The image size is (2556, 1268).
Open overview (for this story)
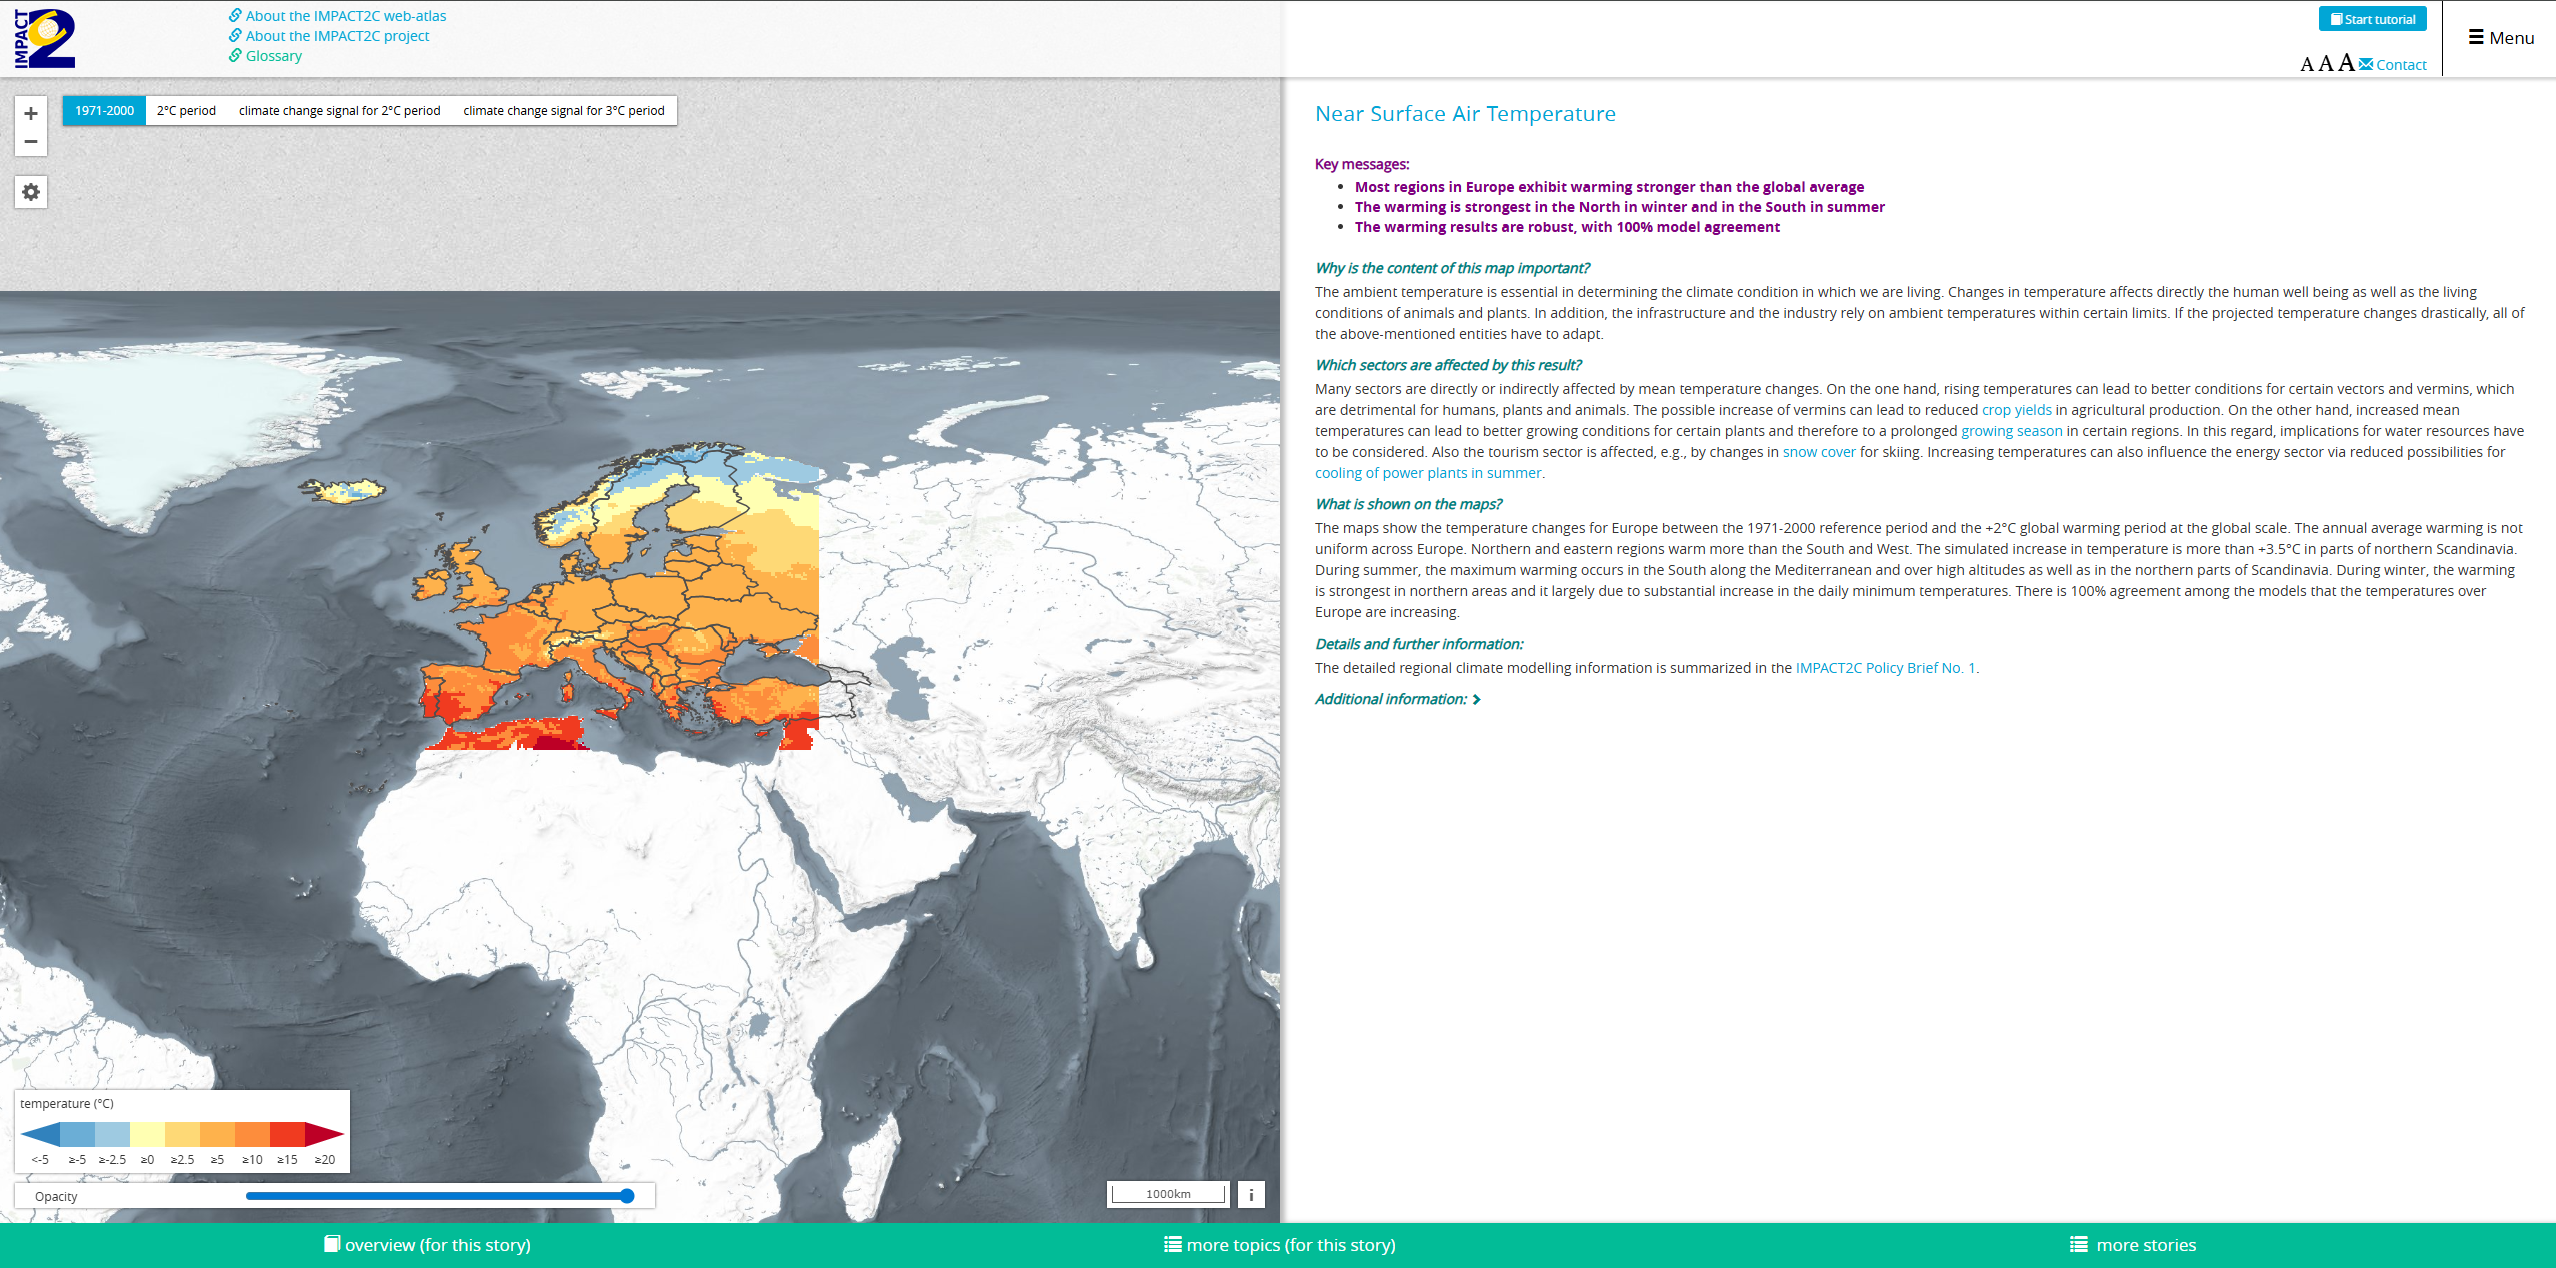(x=427, y=1245)
